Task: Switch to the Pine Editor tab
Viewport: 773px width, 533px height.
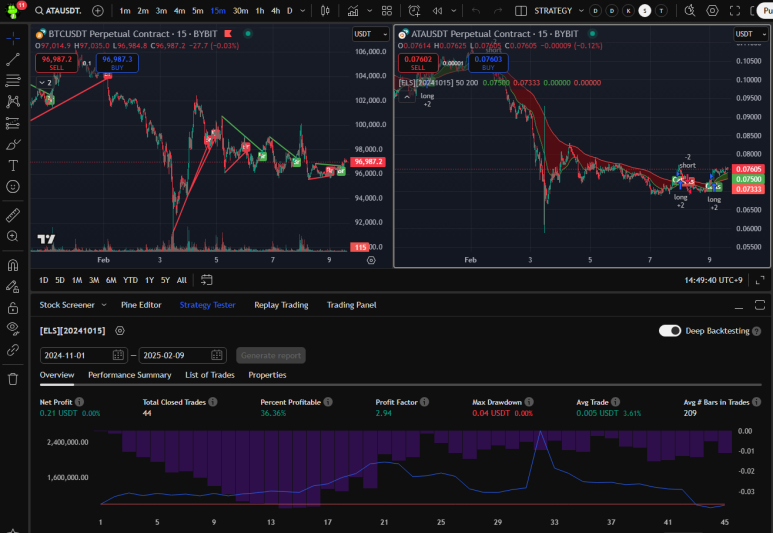Action: 141,305
